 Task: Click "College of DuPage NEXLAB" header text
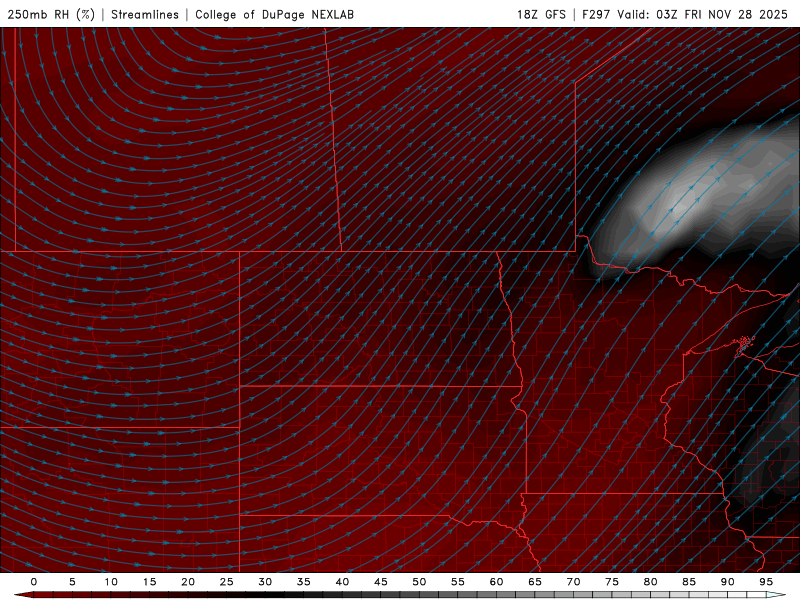click(274, 14)
